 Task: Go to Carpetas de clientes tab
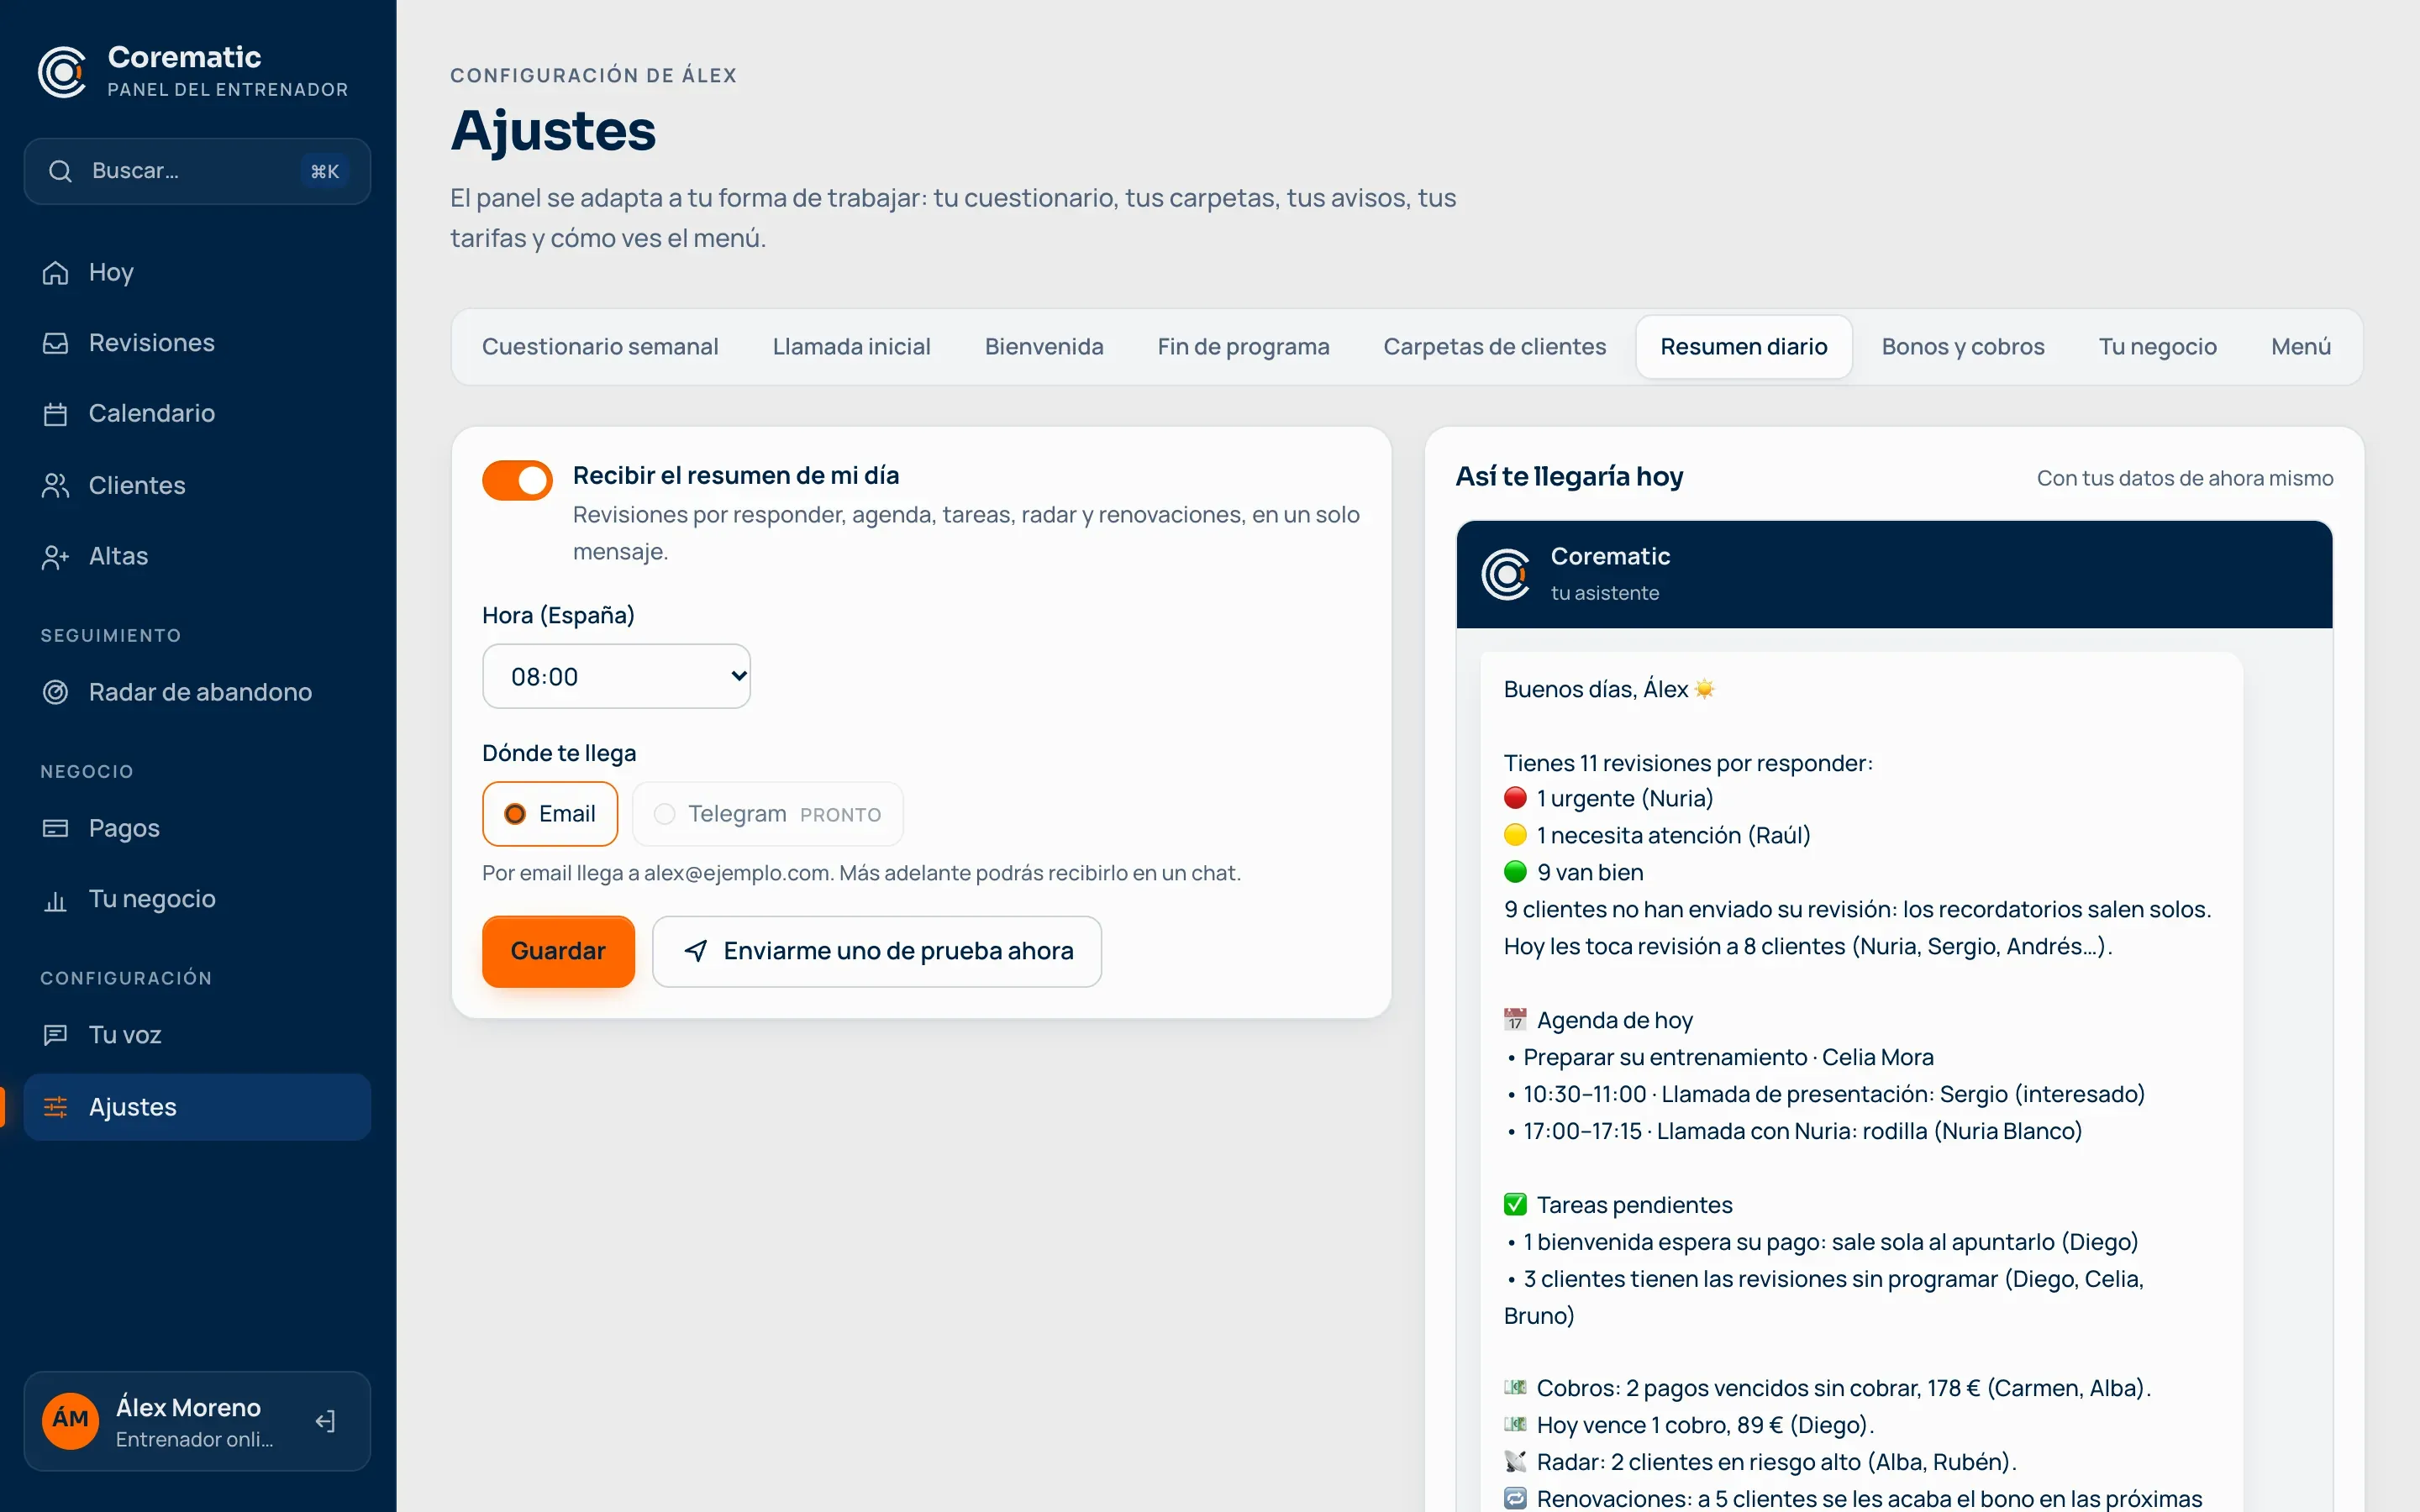click(1494, 347)
